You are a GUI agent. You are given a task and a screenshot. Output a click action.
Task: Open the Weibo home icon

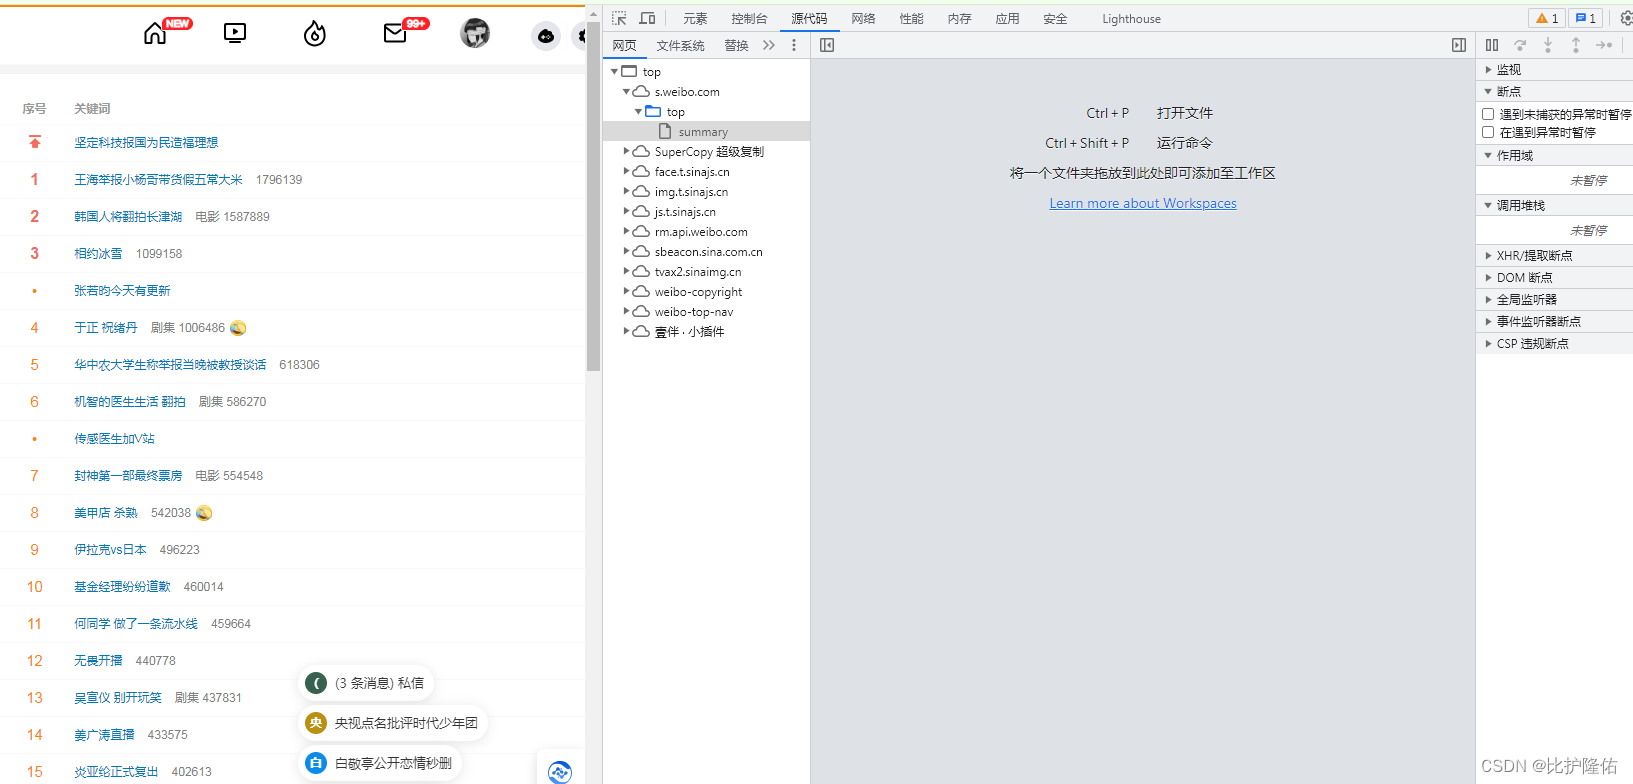pyautogui.click(x=155, y=34)
